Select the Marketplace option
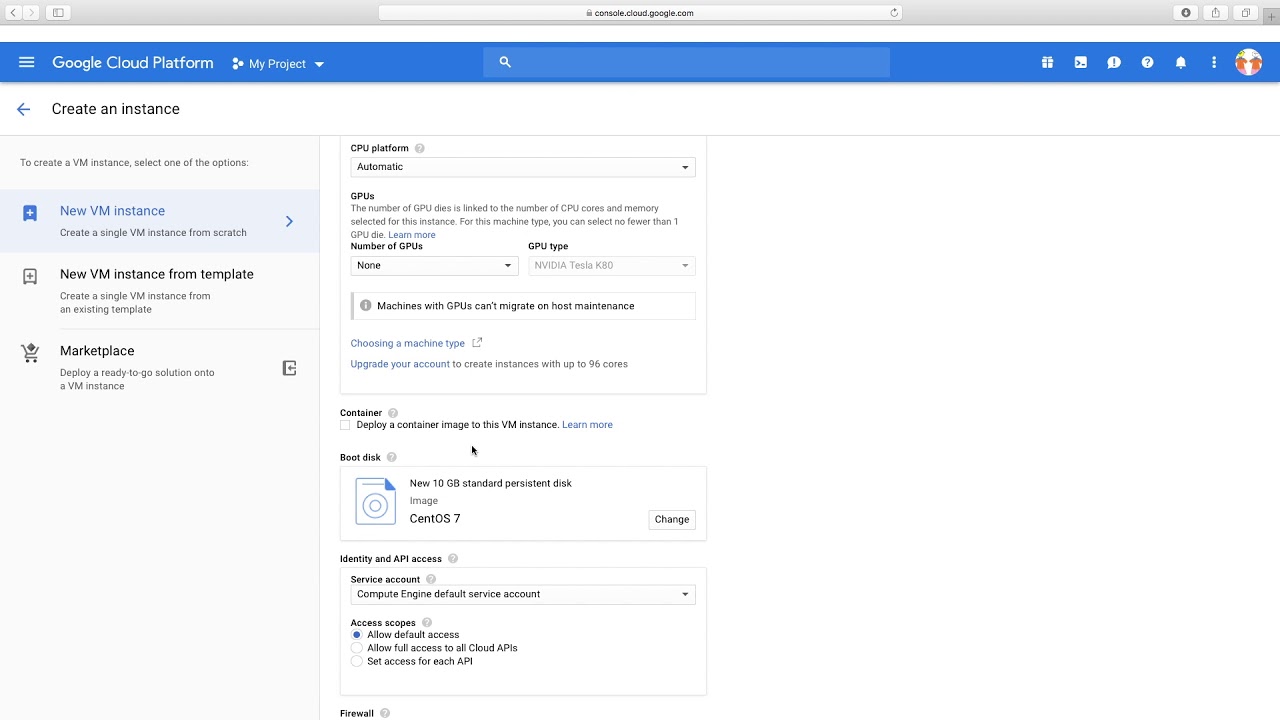1280x720 pixels. [160, 367]
